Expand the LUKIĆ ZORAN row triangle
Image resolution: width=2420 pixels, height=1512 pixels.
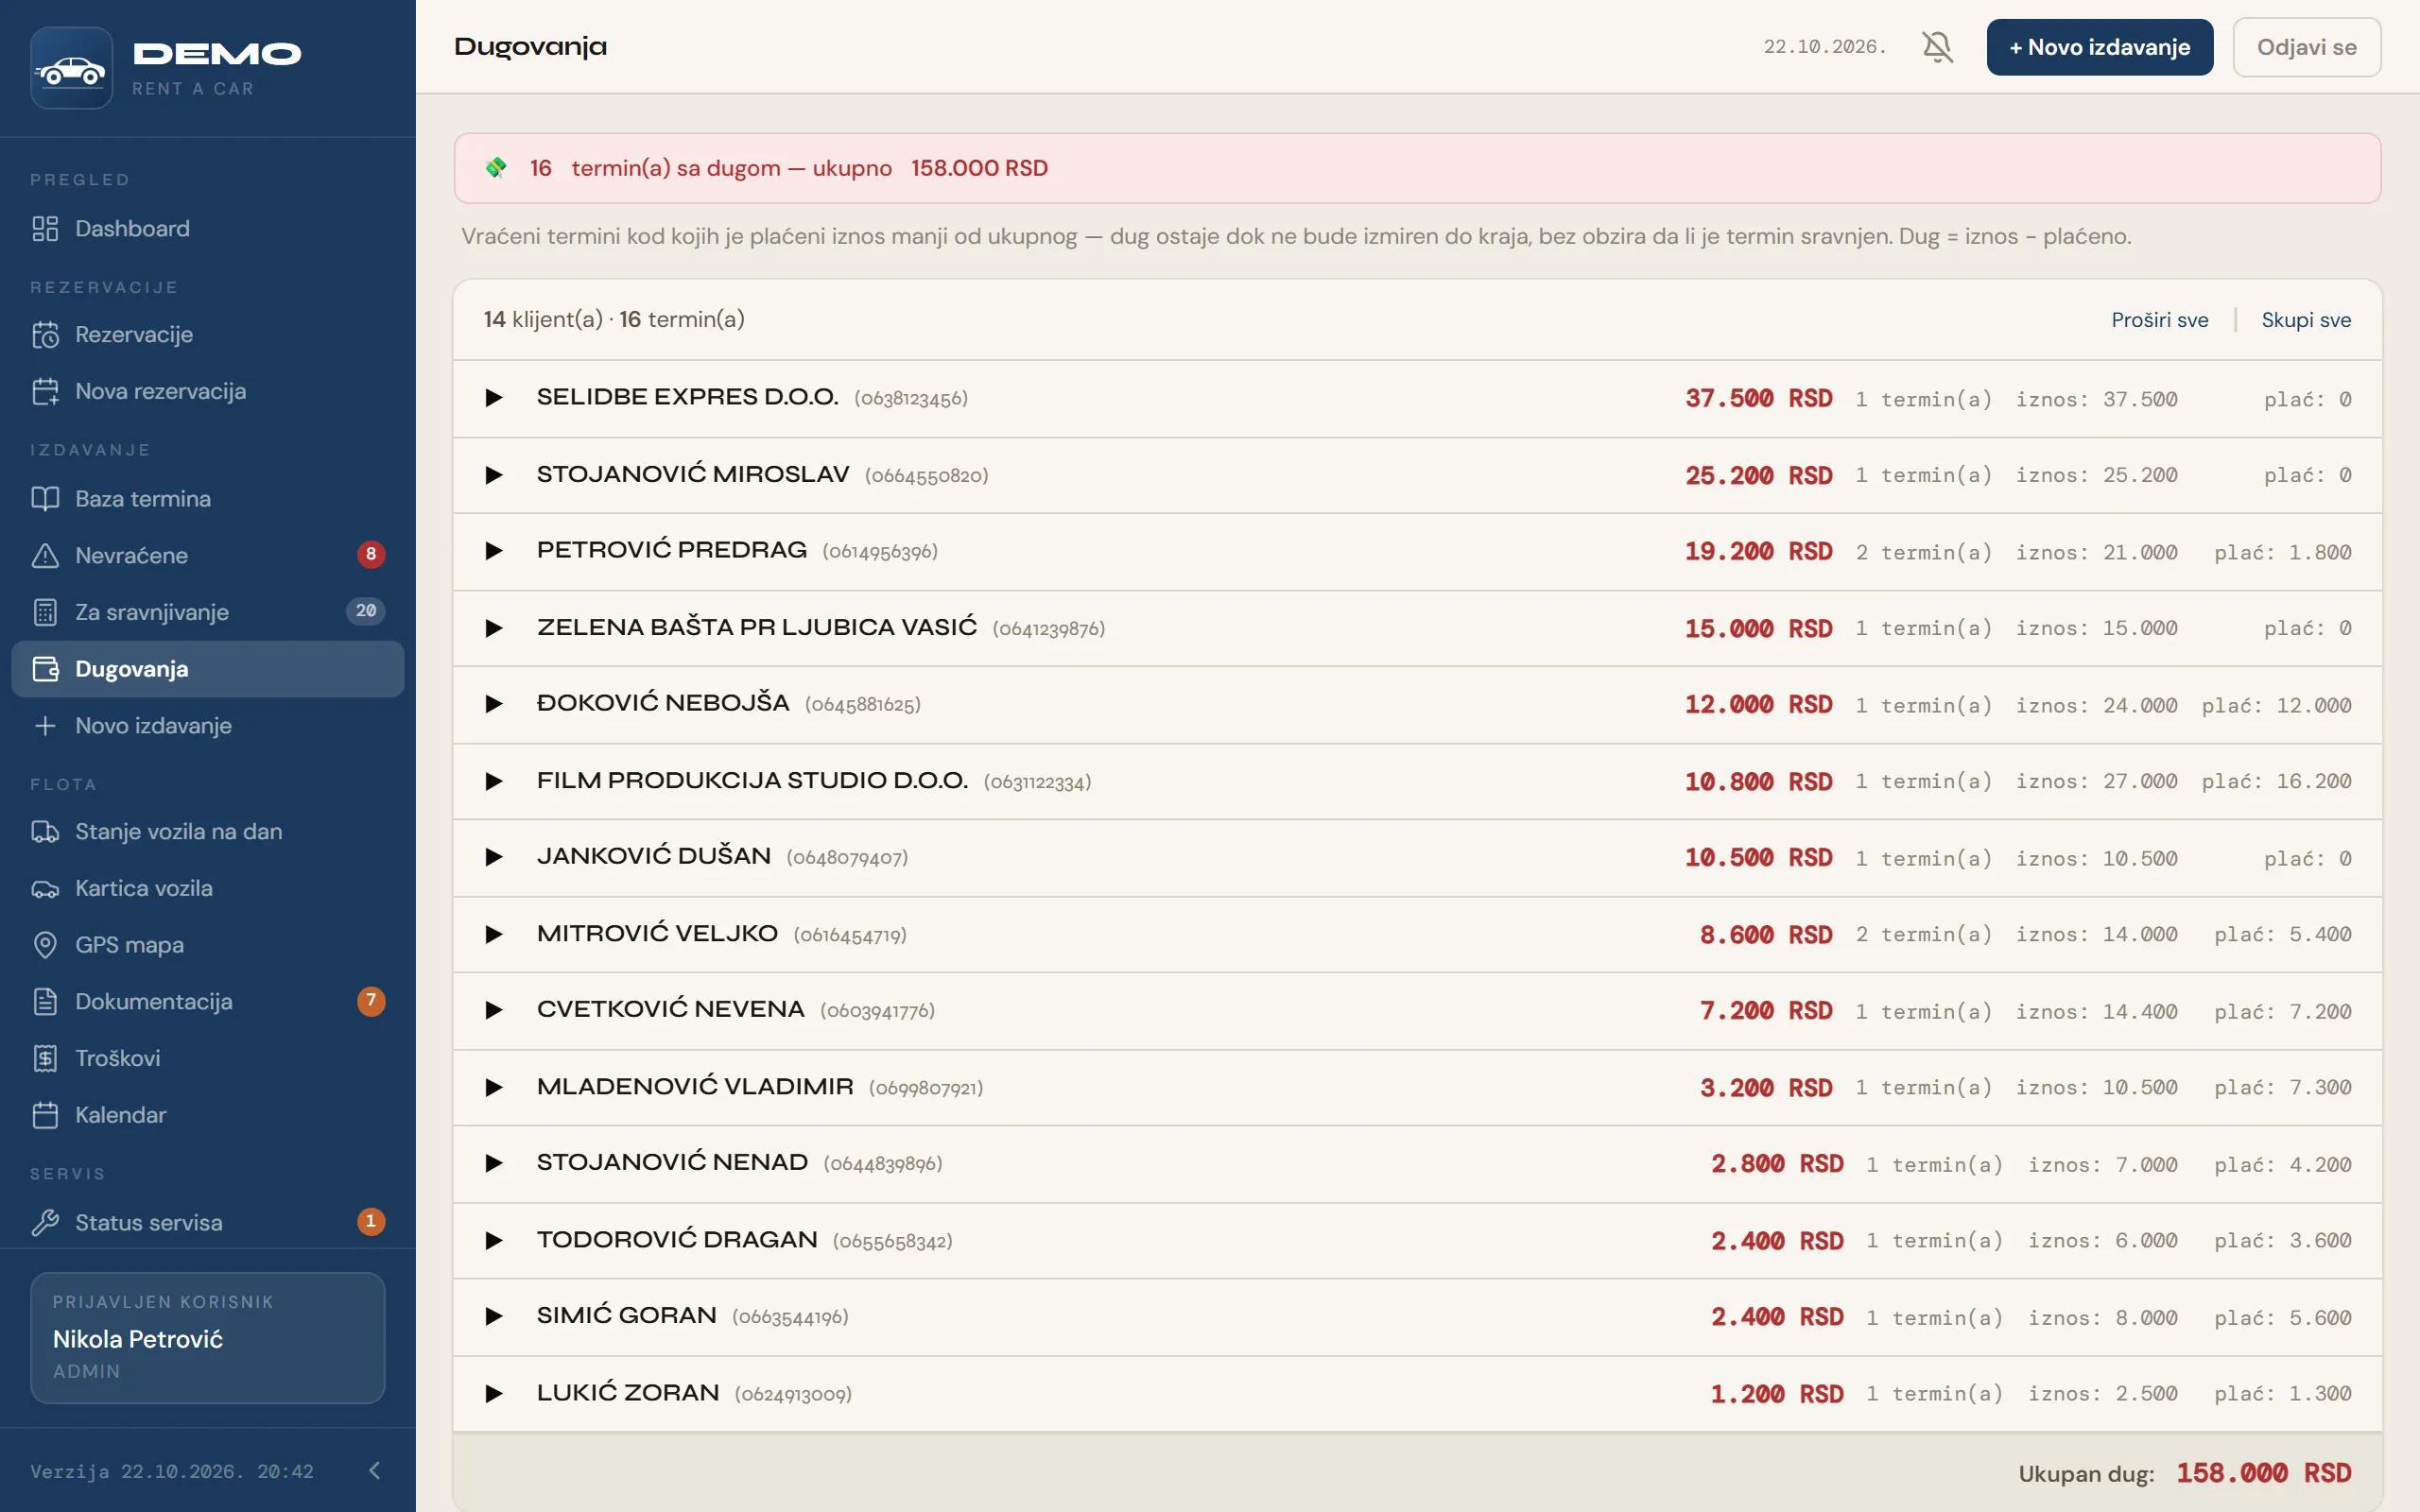click(493, 1393)
